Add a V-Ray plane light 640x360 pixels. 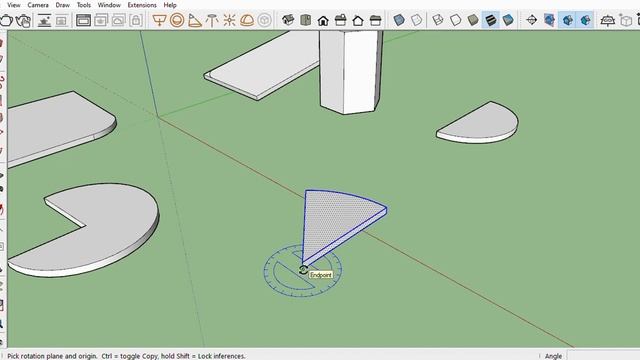159,20
